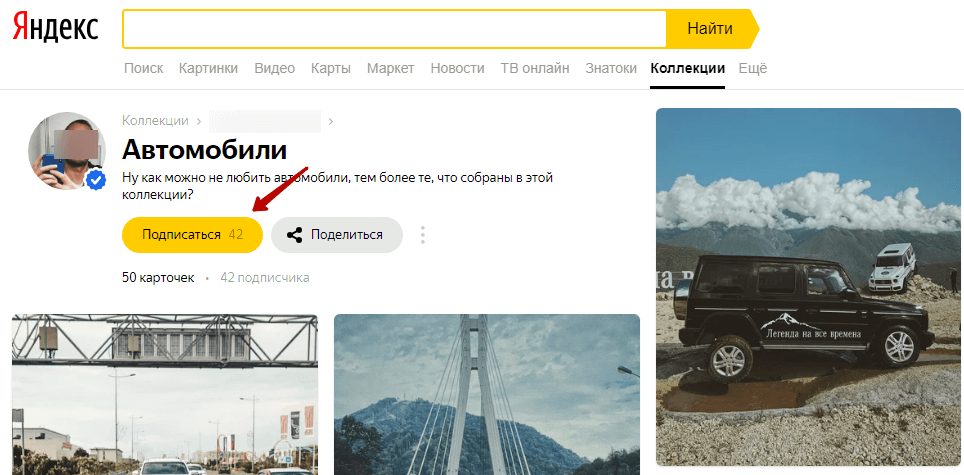This screenshot has width=964, height=475.
Task: Click the collection description text
Action: coord(338,186)
